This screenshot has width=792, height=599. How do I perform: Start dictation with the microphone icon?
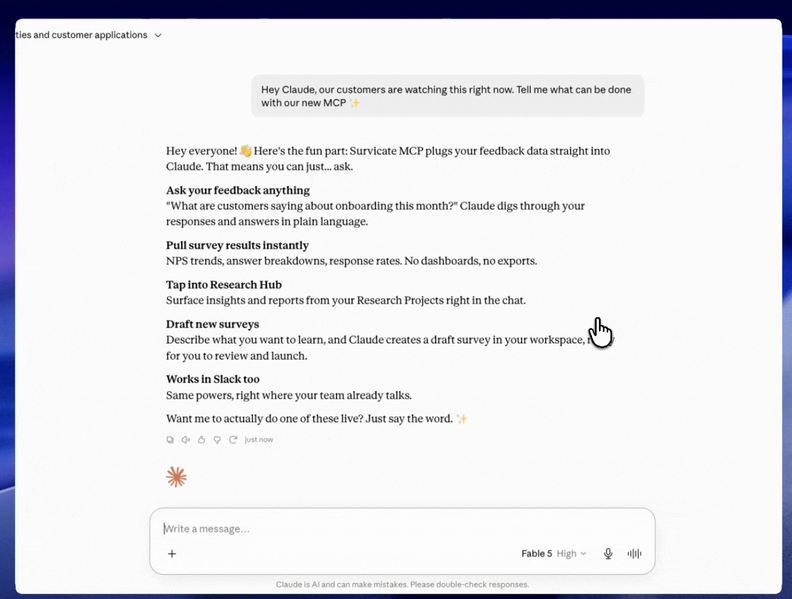tap(608, 554)
